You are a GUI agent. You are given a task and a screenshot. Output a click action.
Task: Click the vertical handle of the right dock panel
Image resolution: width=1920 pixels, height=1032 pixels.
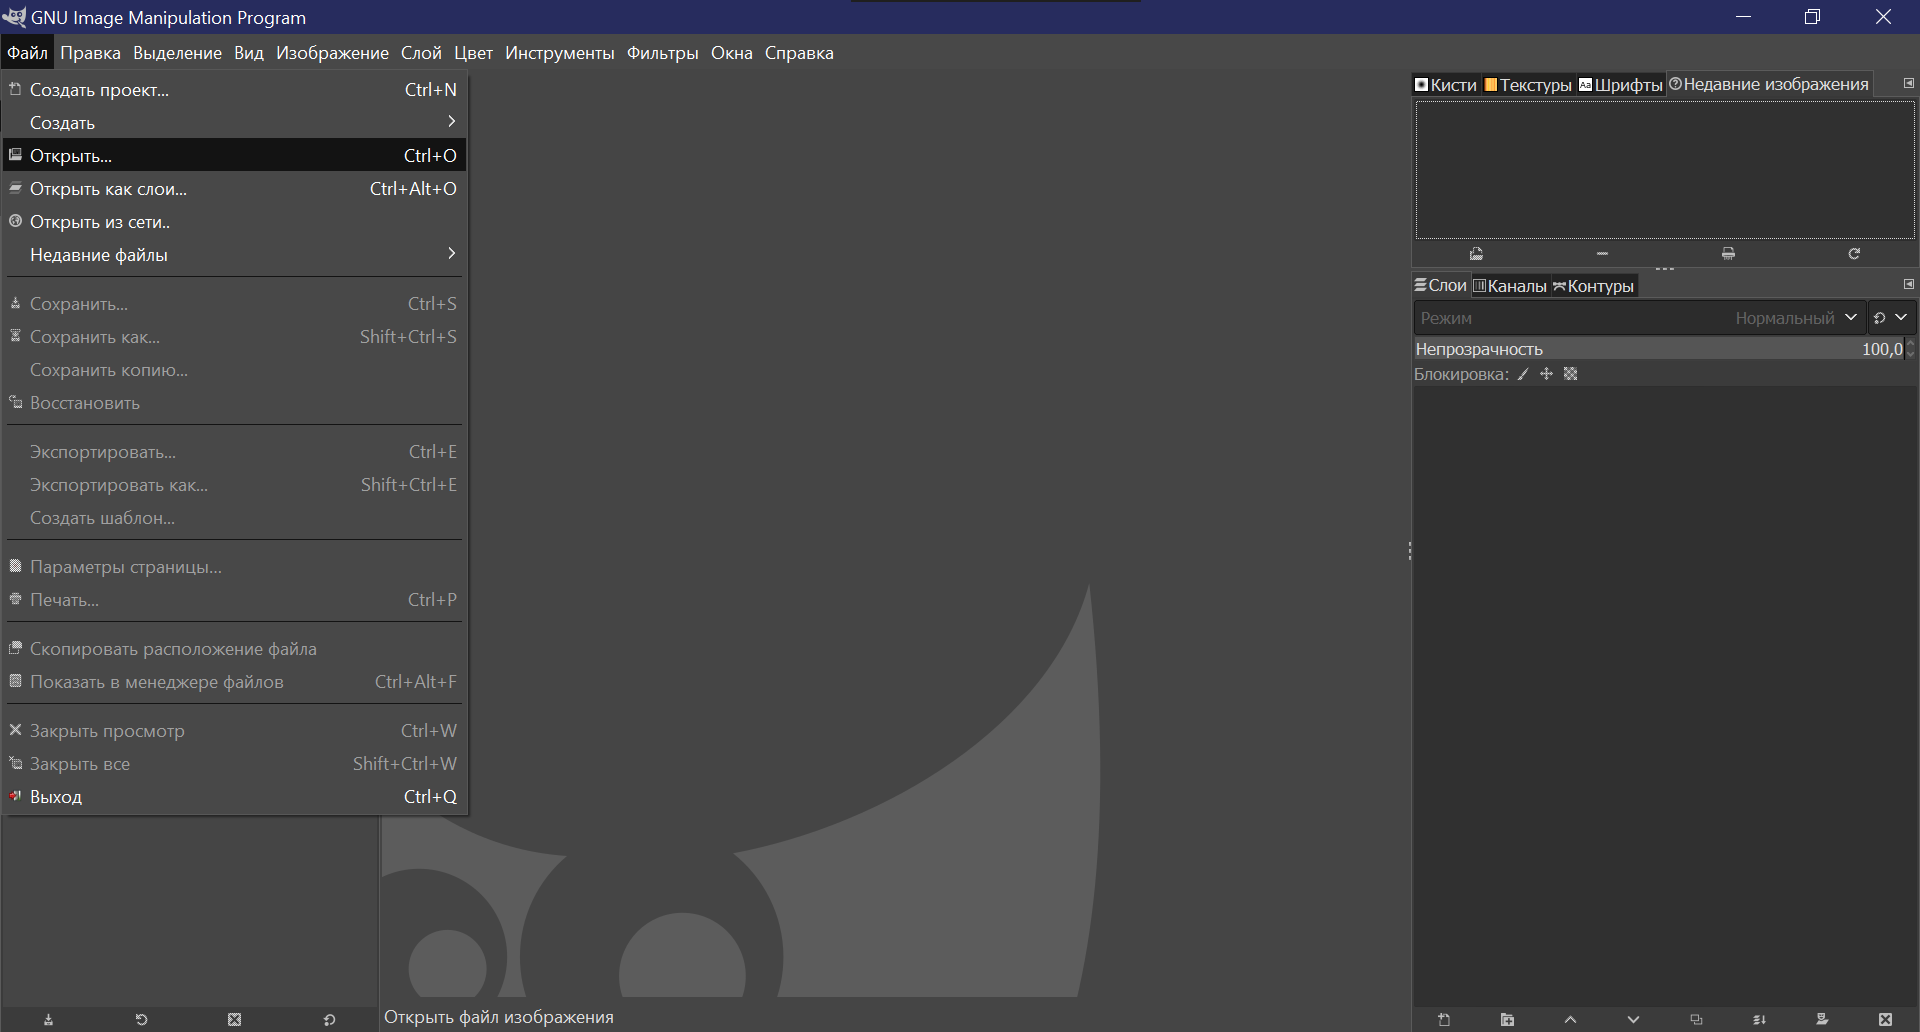click(x=1409, y=551)
